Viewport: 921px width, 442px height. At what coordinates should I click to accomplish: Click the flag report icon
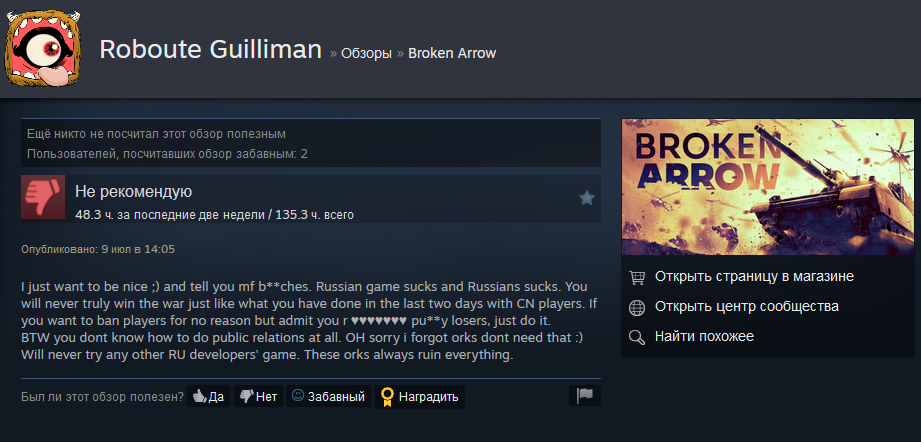584,396
